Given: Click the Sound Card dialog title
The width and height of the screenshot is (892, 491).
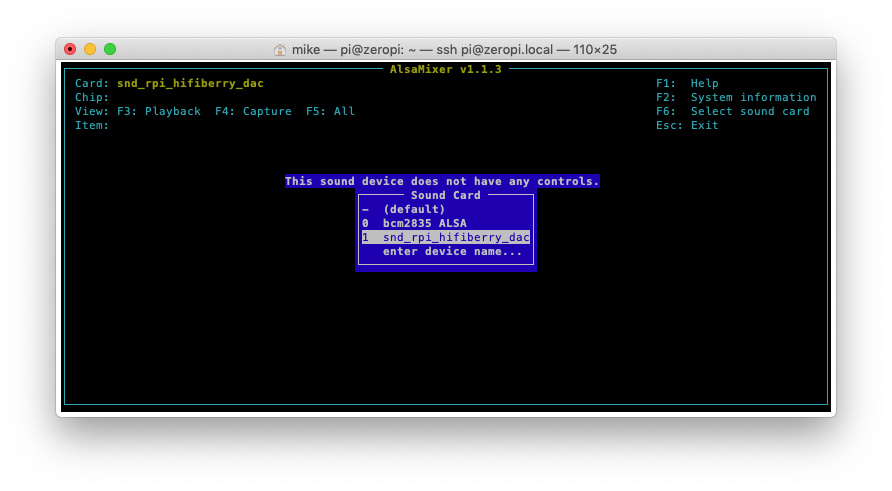Looking at the screenshot, I should click(x=445, y=195).
